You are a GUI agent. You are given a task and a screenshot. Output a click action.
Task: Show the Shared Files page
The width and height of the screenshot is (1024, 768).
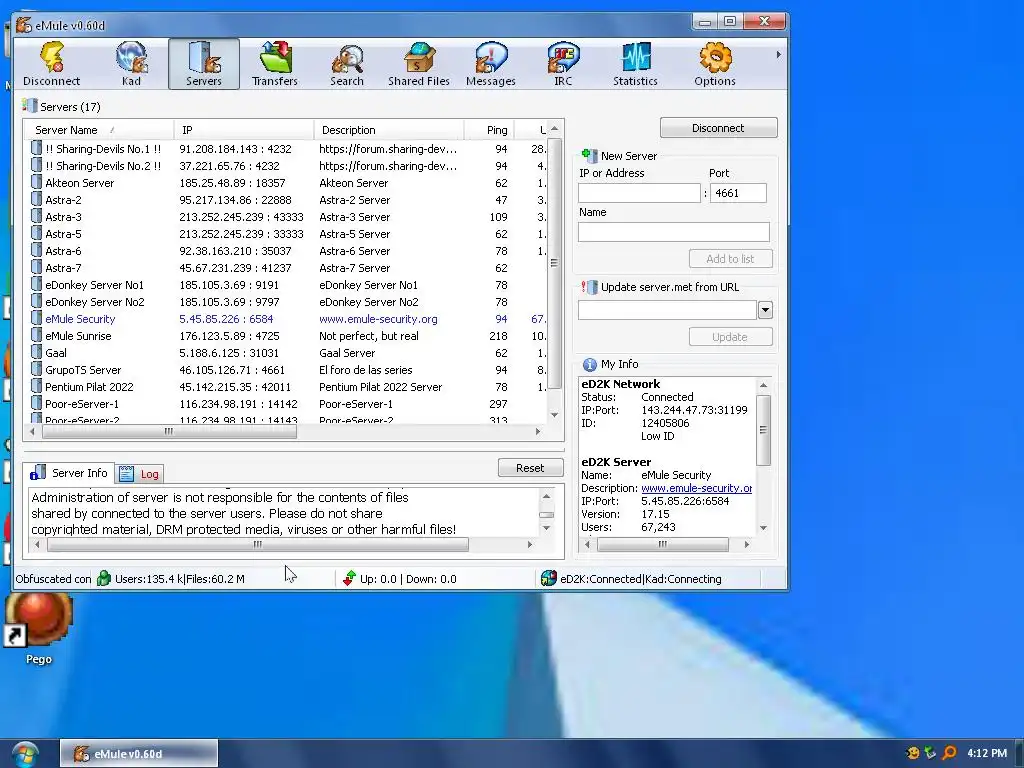(419, 64)
